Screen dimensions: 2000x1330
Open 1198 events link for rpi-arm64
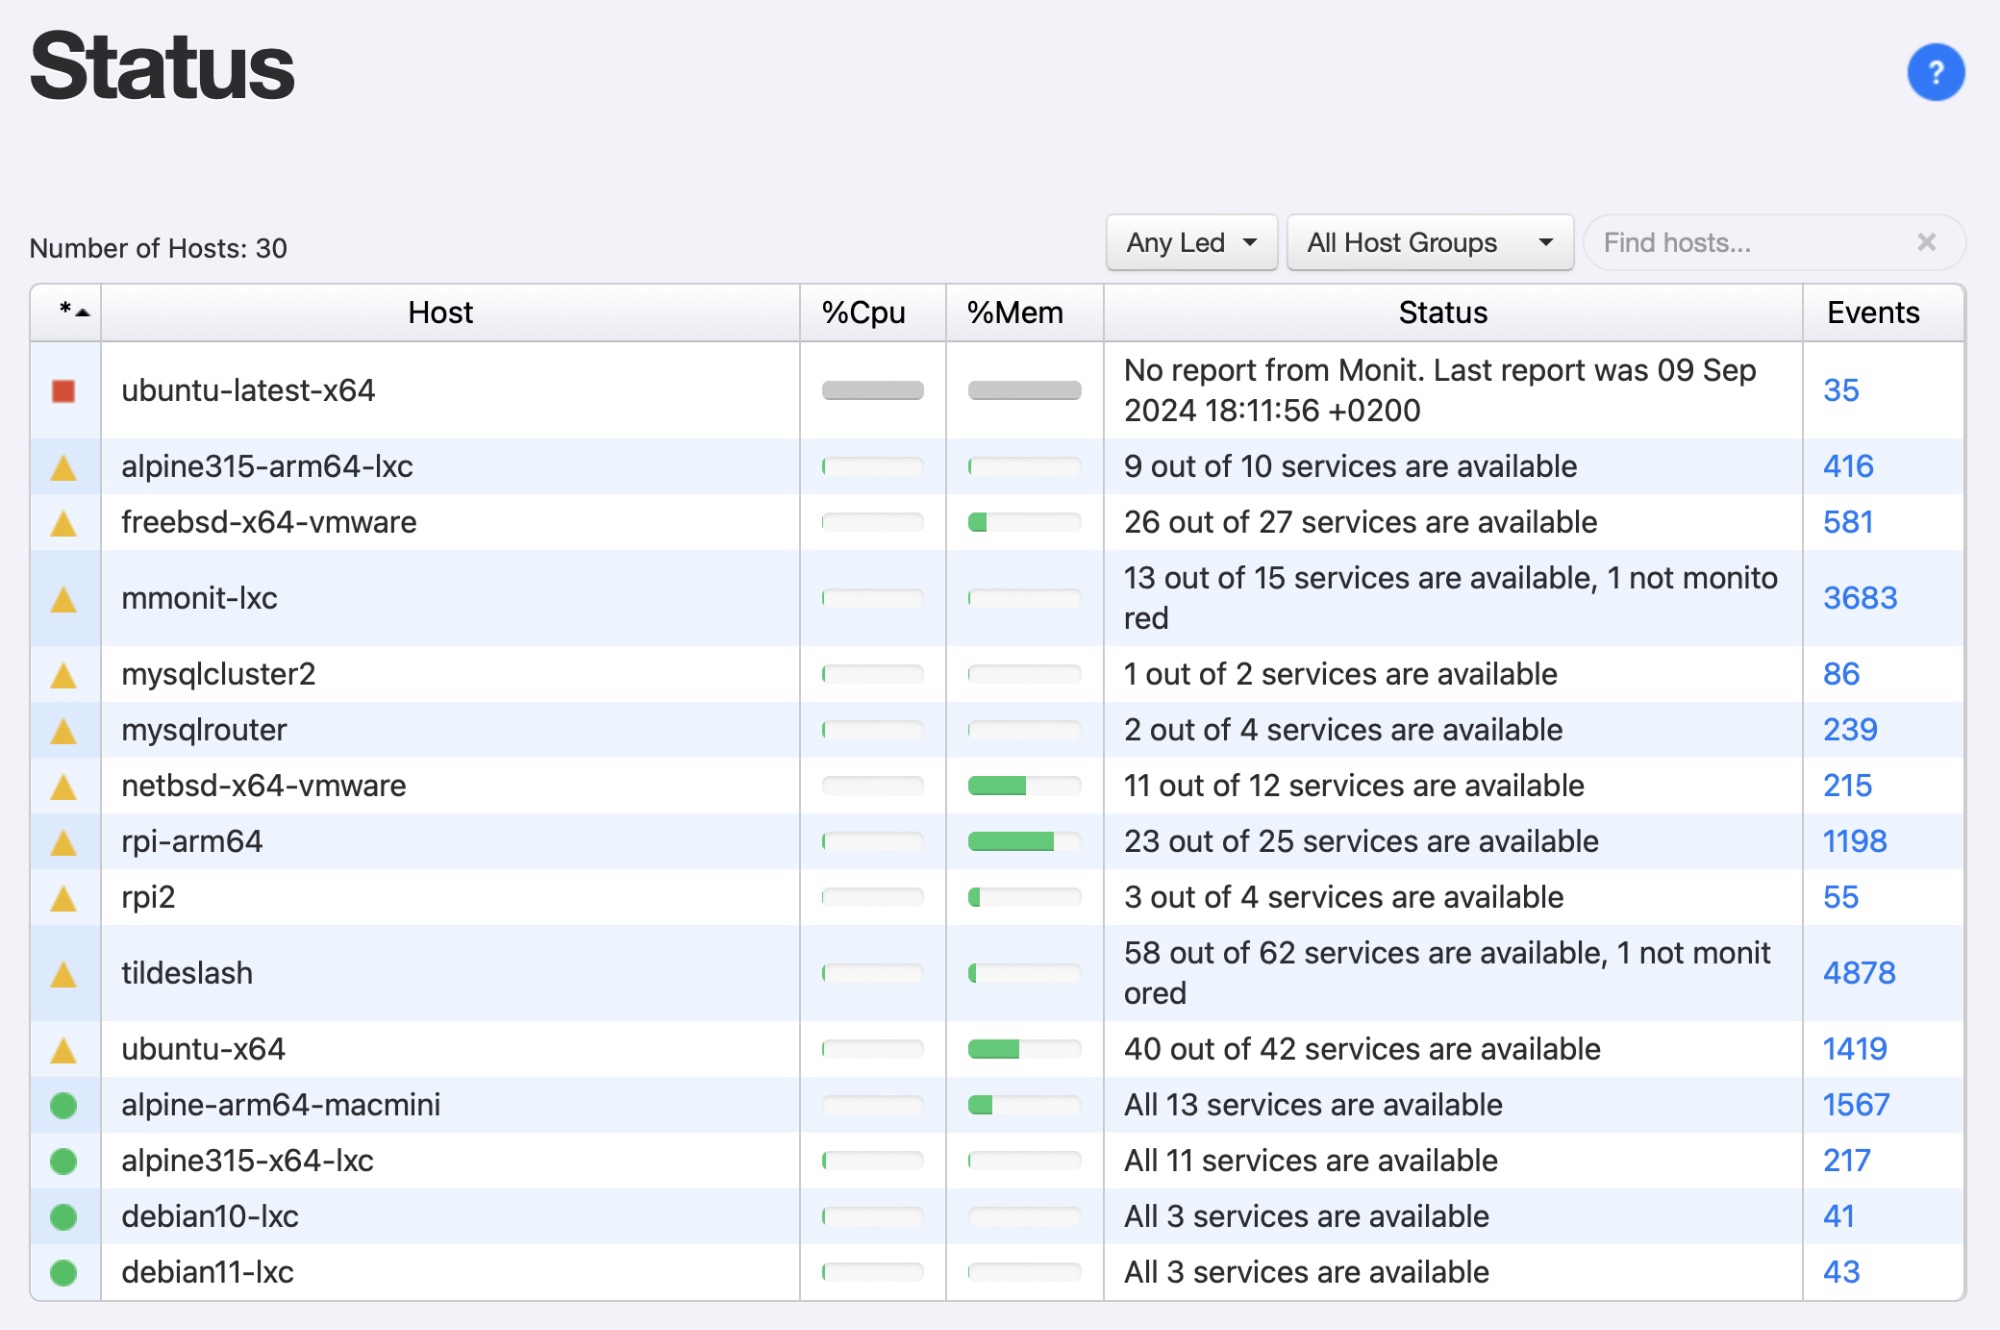(x=1855, y=842)
